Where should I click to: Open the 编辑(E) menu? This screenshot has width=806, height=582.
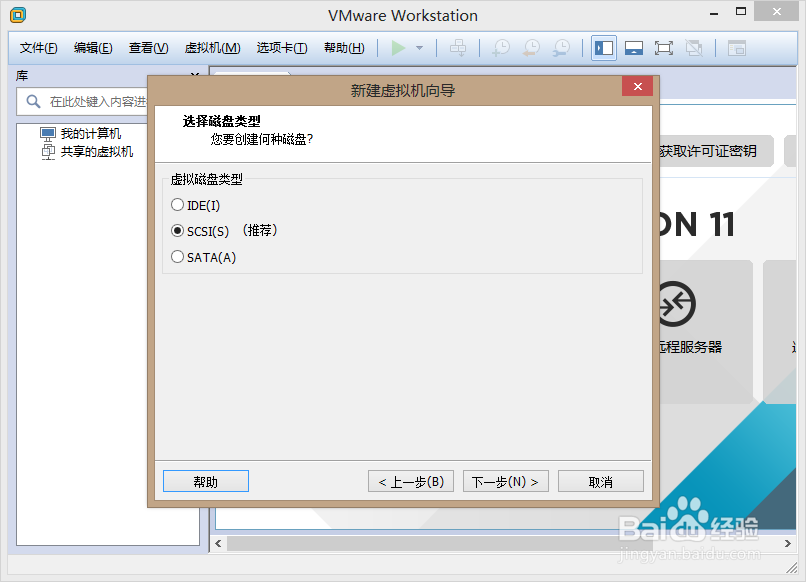93,48
